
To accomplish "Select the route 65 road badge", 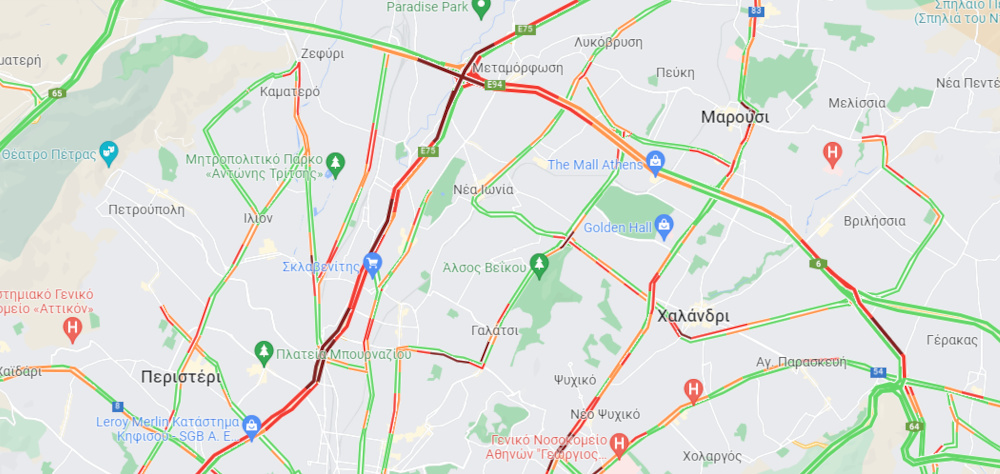I will pos(57,94).
